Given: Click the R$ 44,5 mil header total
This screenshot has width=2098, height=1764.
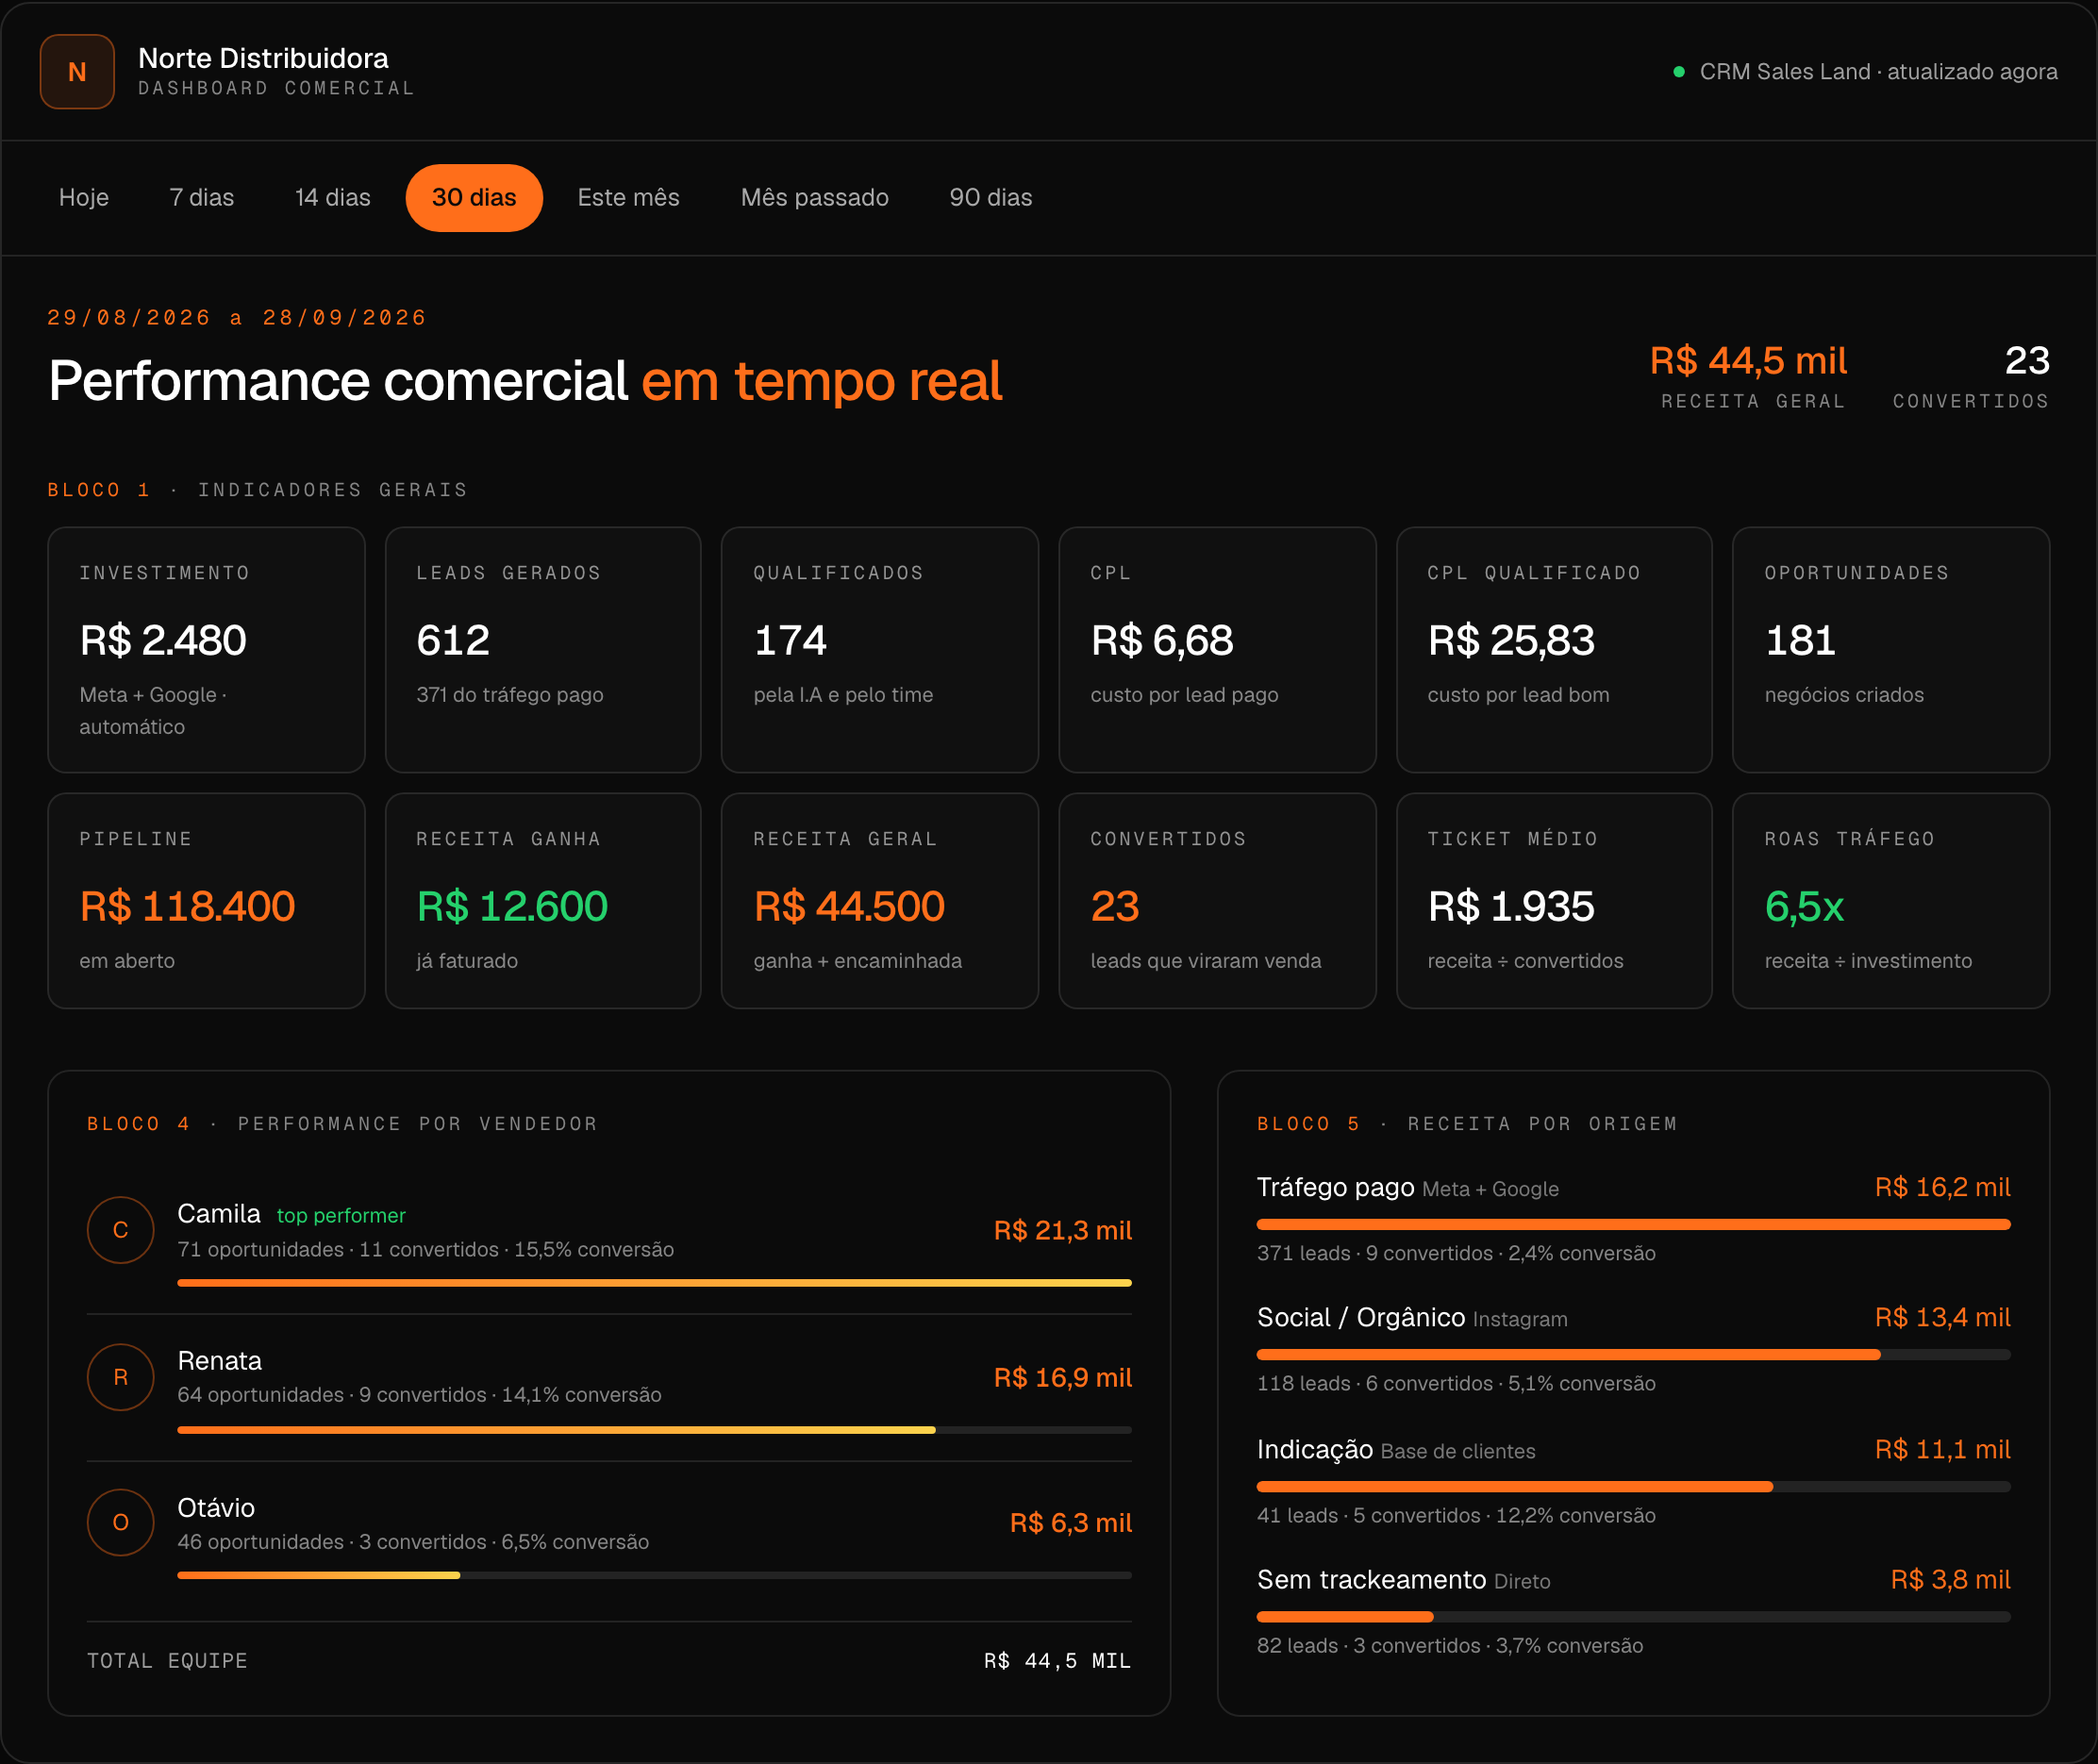Looking at the screenshot, I should tap(1748, 361).
